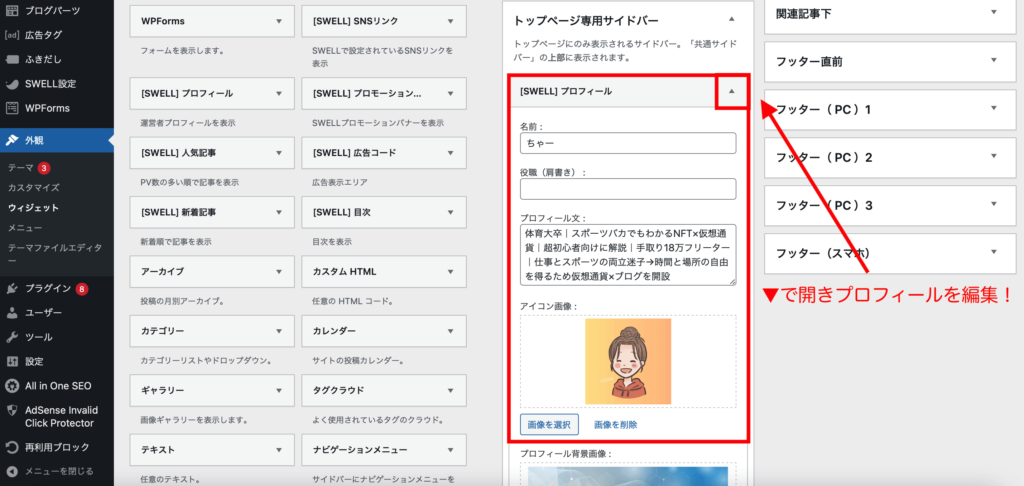
Task: Click the プラグイン update count badge
Action: click(82, 289)
